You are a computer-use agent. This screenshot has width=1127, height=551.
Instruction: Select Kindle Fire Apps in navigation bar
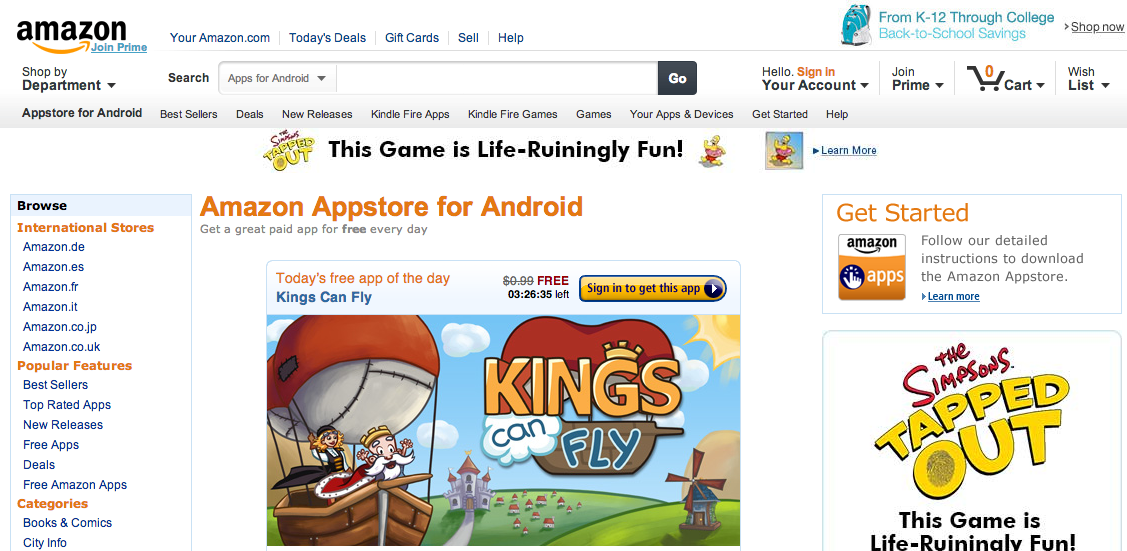[410, 114]
